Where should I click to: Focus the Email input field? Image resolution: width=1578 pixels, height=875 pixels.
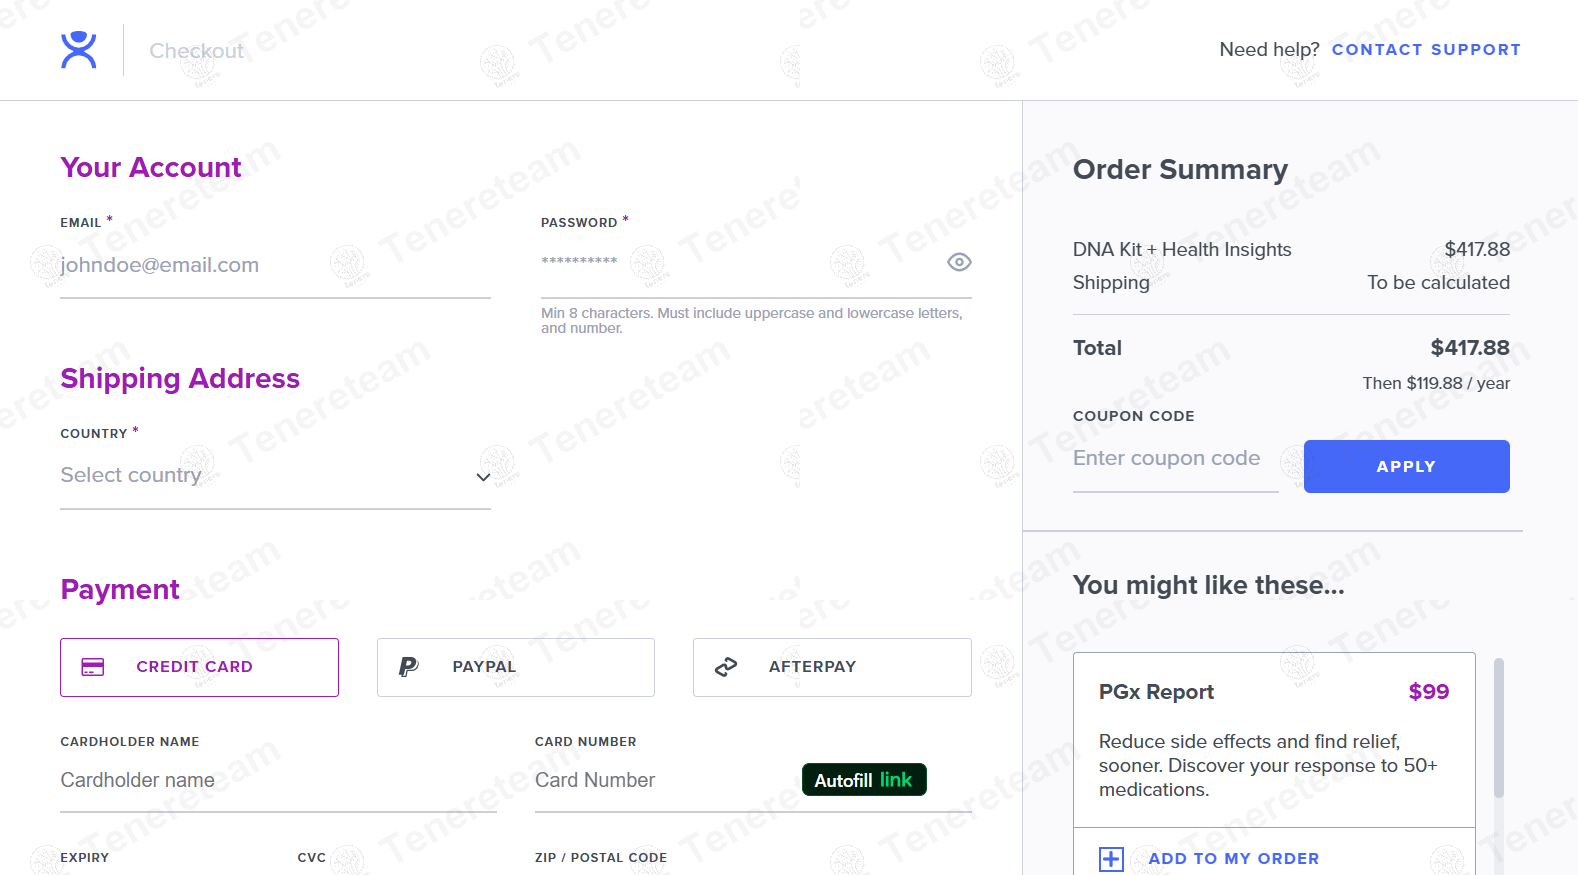275,265
